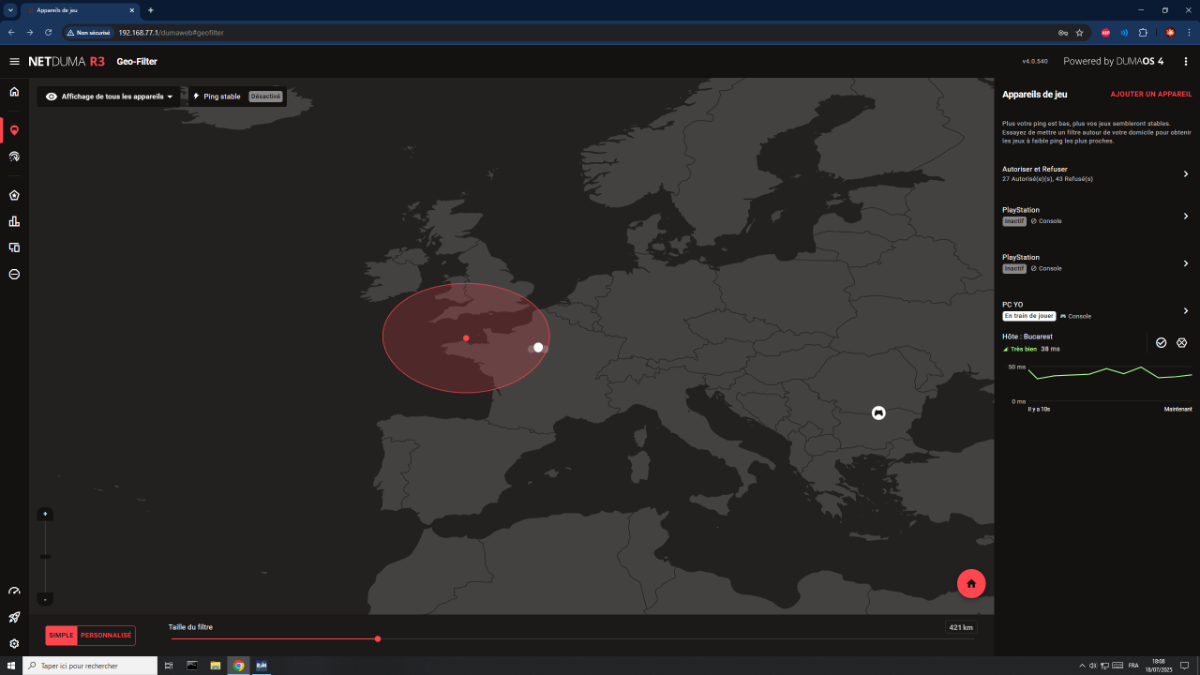Click the 421 km filter size field
Screen dimensions: 1200x675
tap(961, 628)
